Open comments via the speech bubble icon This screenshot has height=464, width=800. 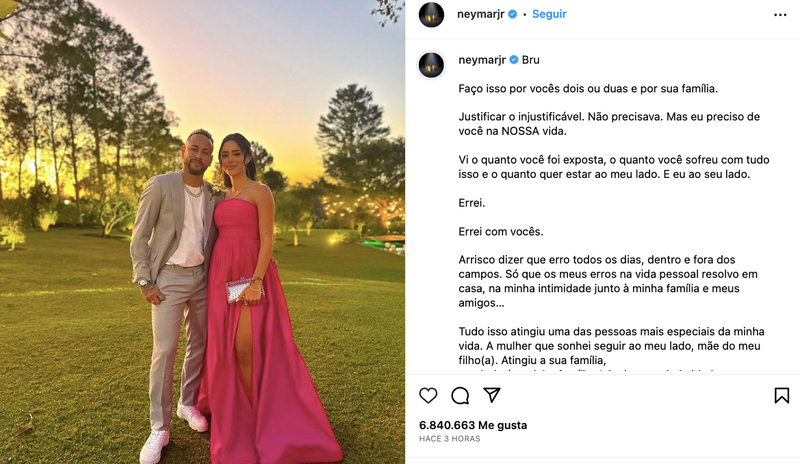(460, 396)
